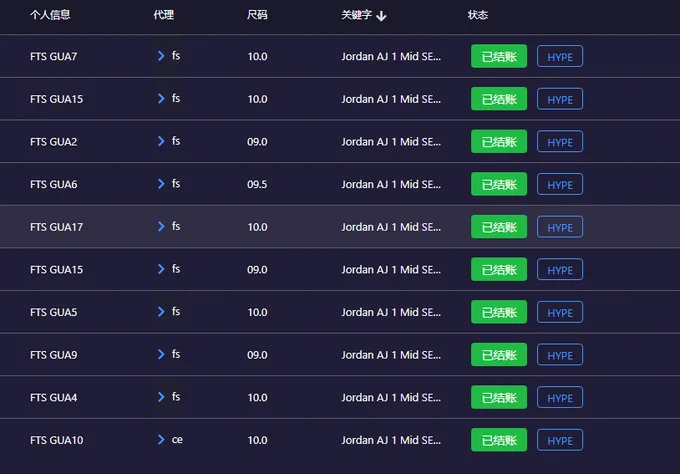Click 已结账 status in FTS GUA2 row
The height and width of the screenshot is (474, 680).
(x=499, y=141)
